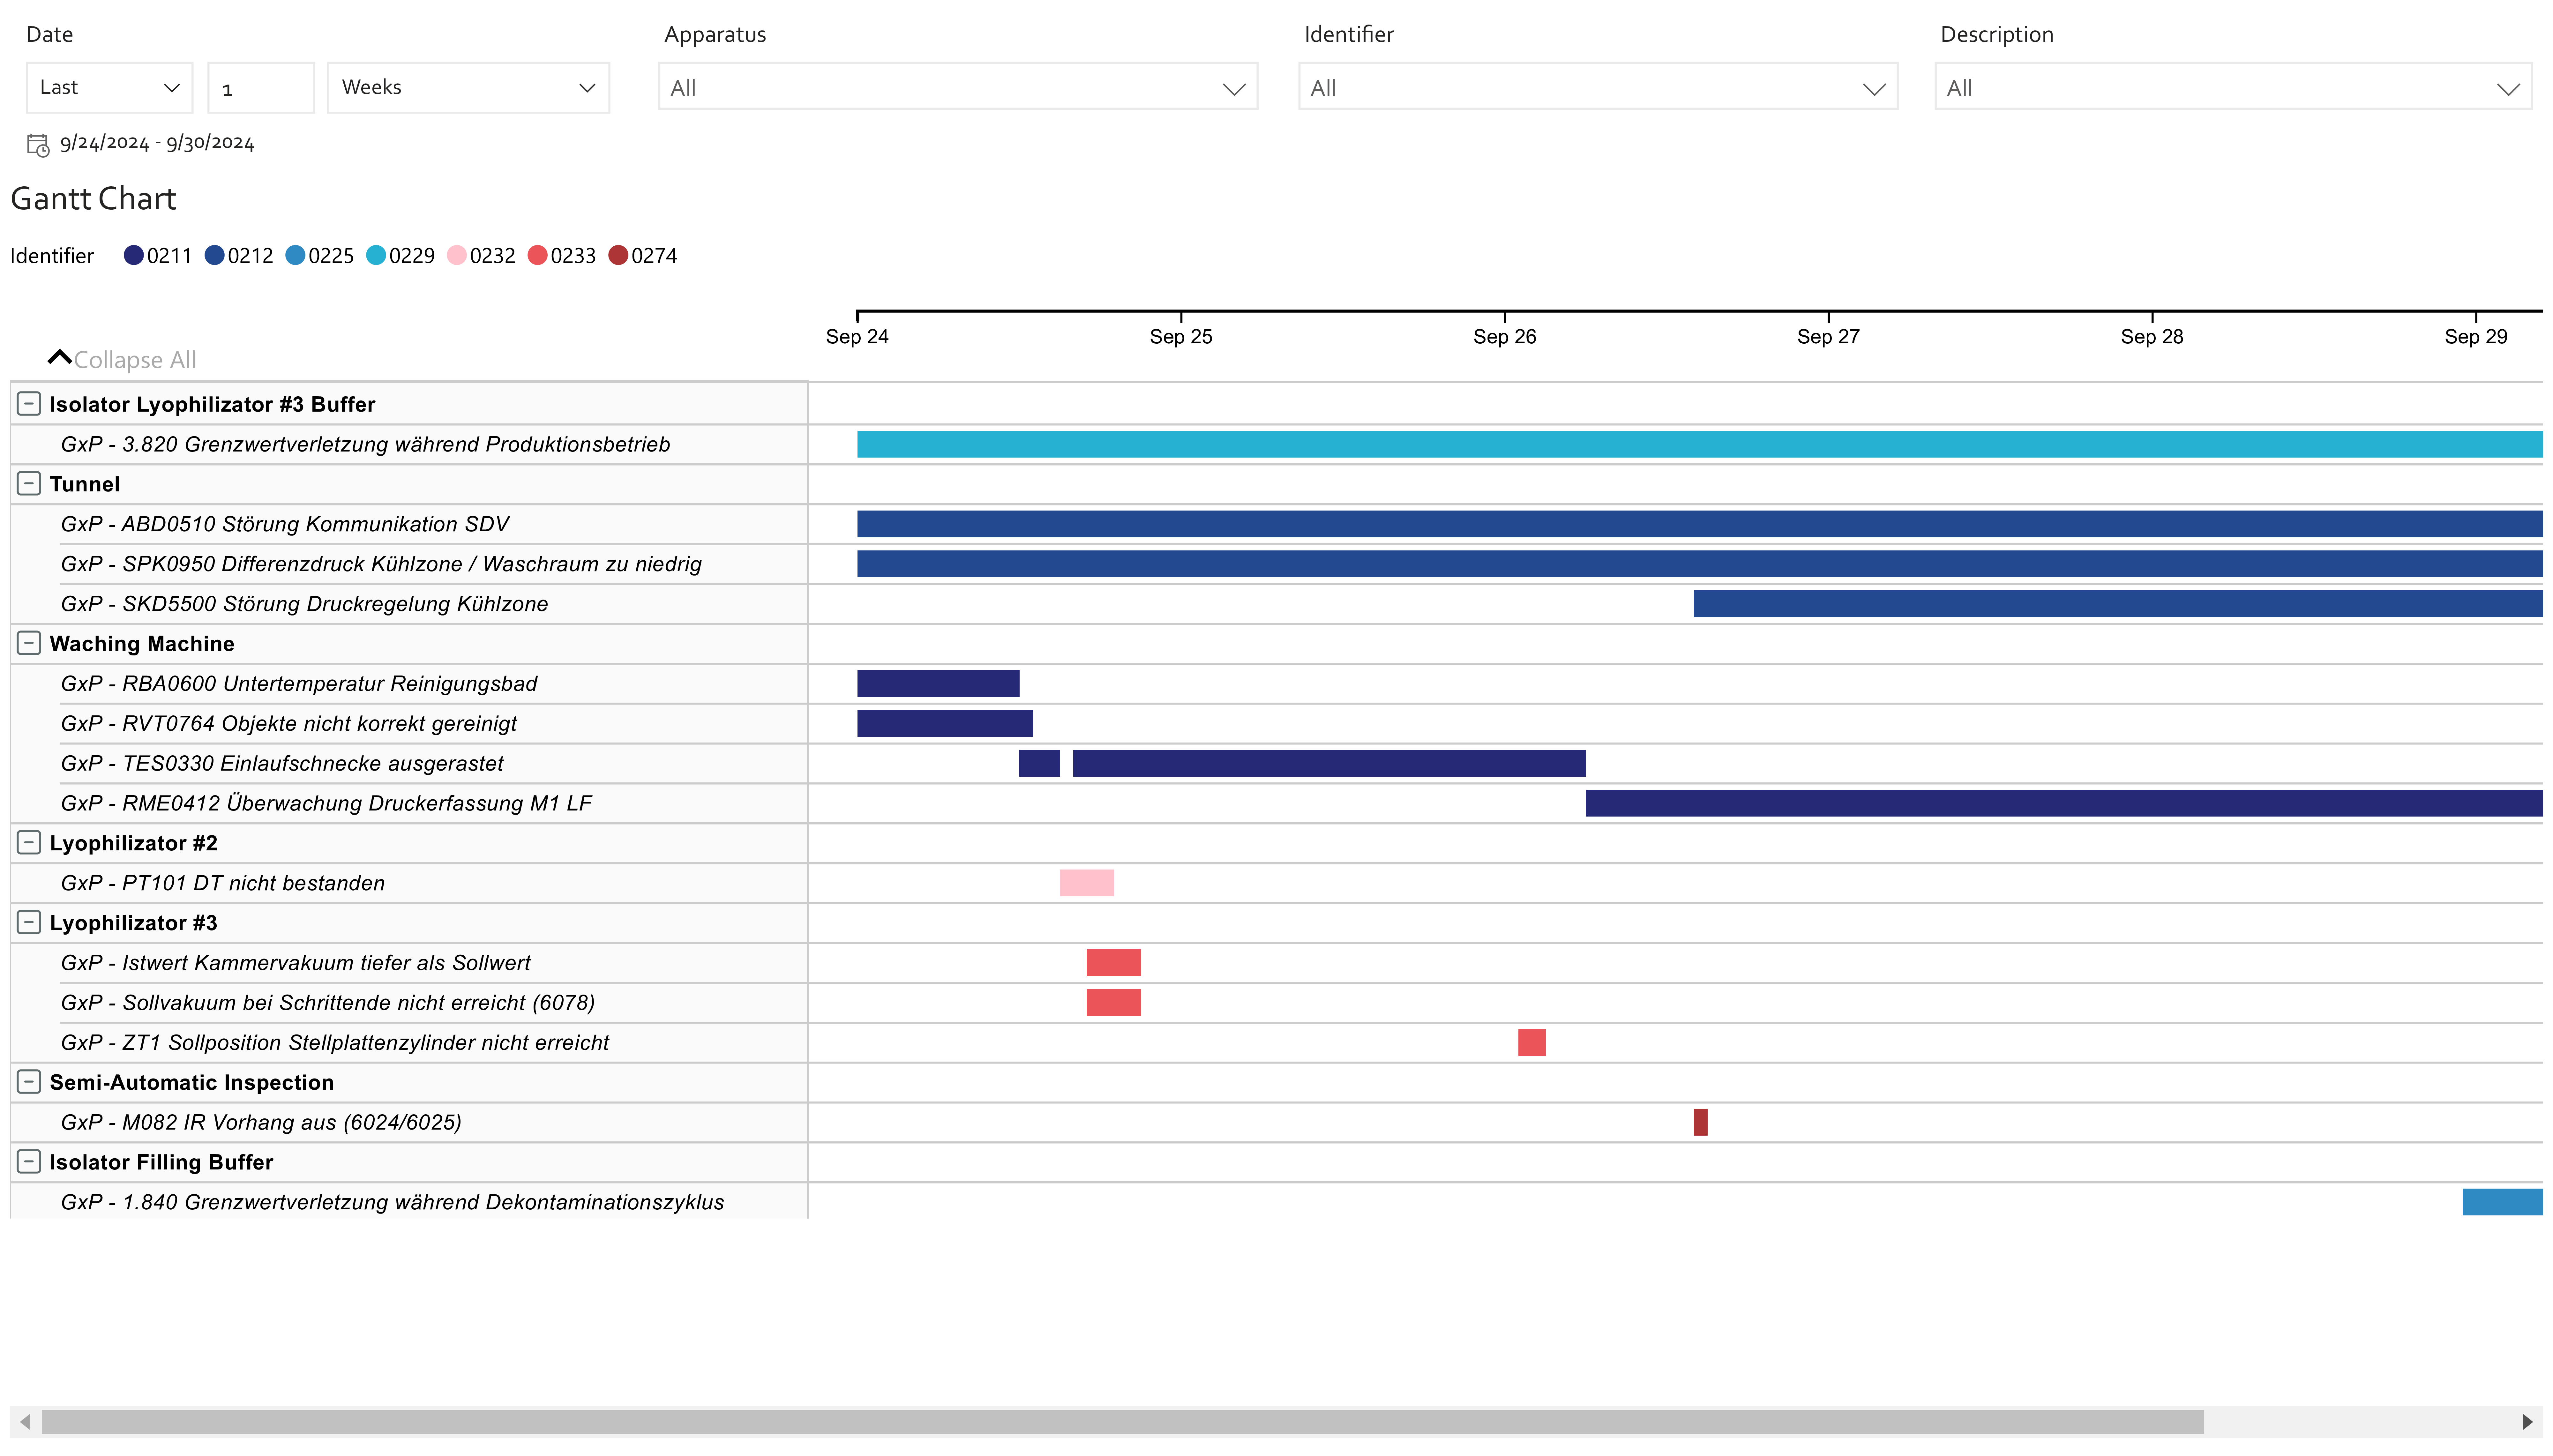2553x1456 pixels.
Task: Collapse Isolator Lyophilizator #3 Buffer group
Action: (x=29, y=404)
